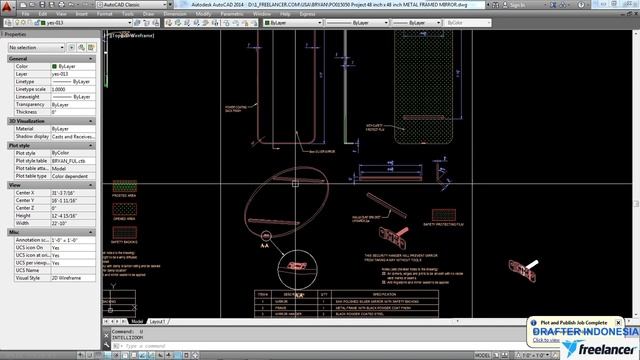Click the Stay Connected icon beside Exchange Apps
This screenshot has width=640, height=360.
(564, 4)
